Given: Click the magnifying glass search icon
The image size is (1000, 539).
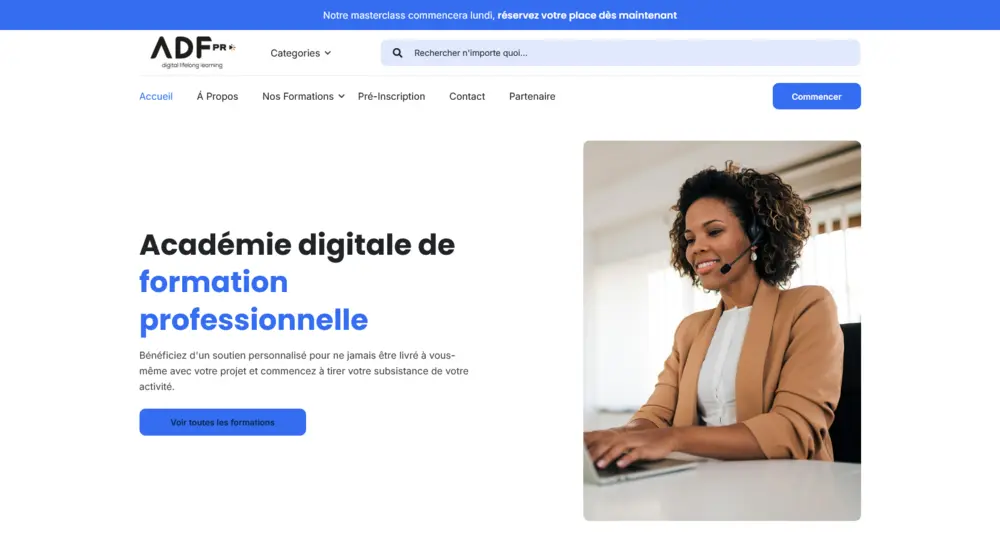Looking at the screenshot, I should 397,53.
